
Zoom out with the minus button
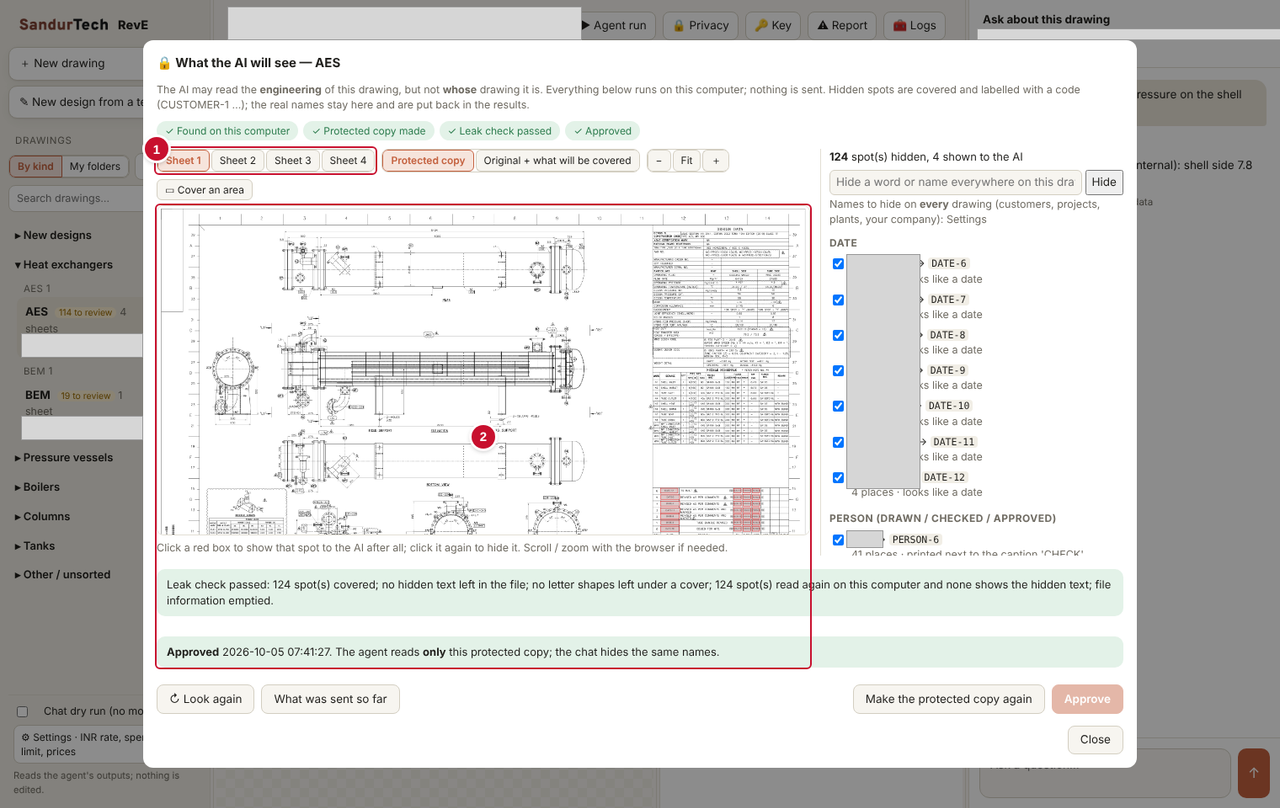click(659, 160)
